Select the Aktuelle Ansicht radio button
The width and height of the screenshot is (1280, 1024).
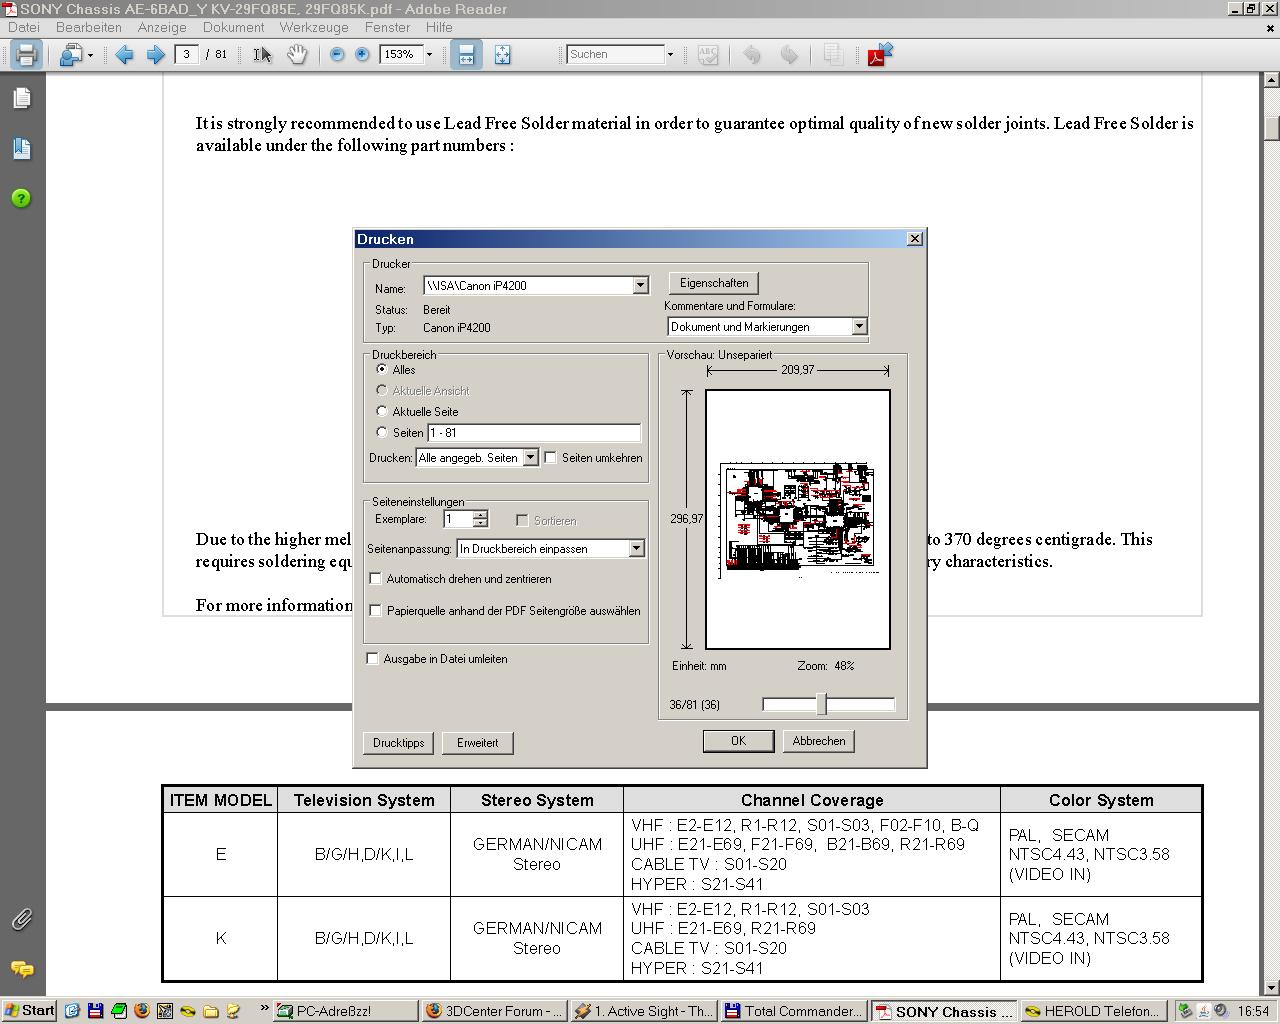tap(382, 390)
